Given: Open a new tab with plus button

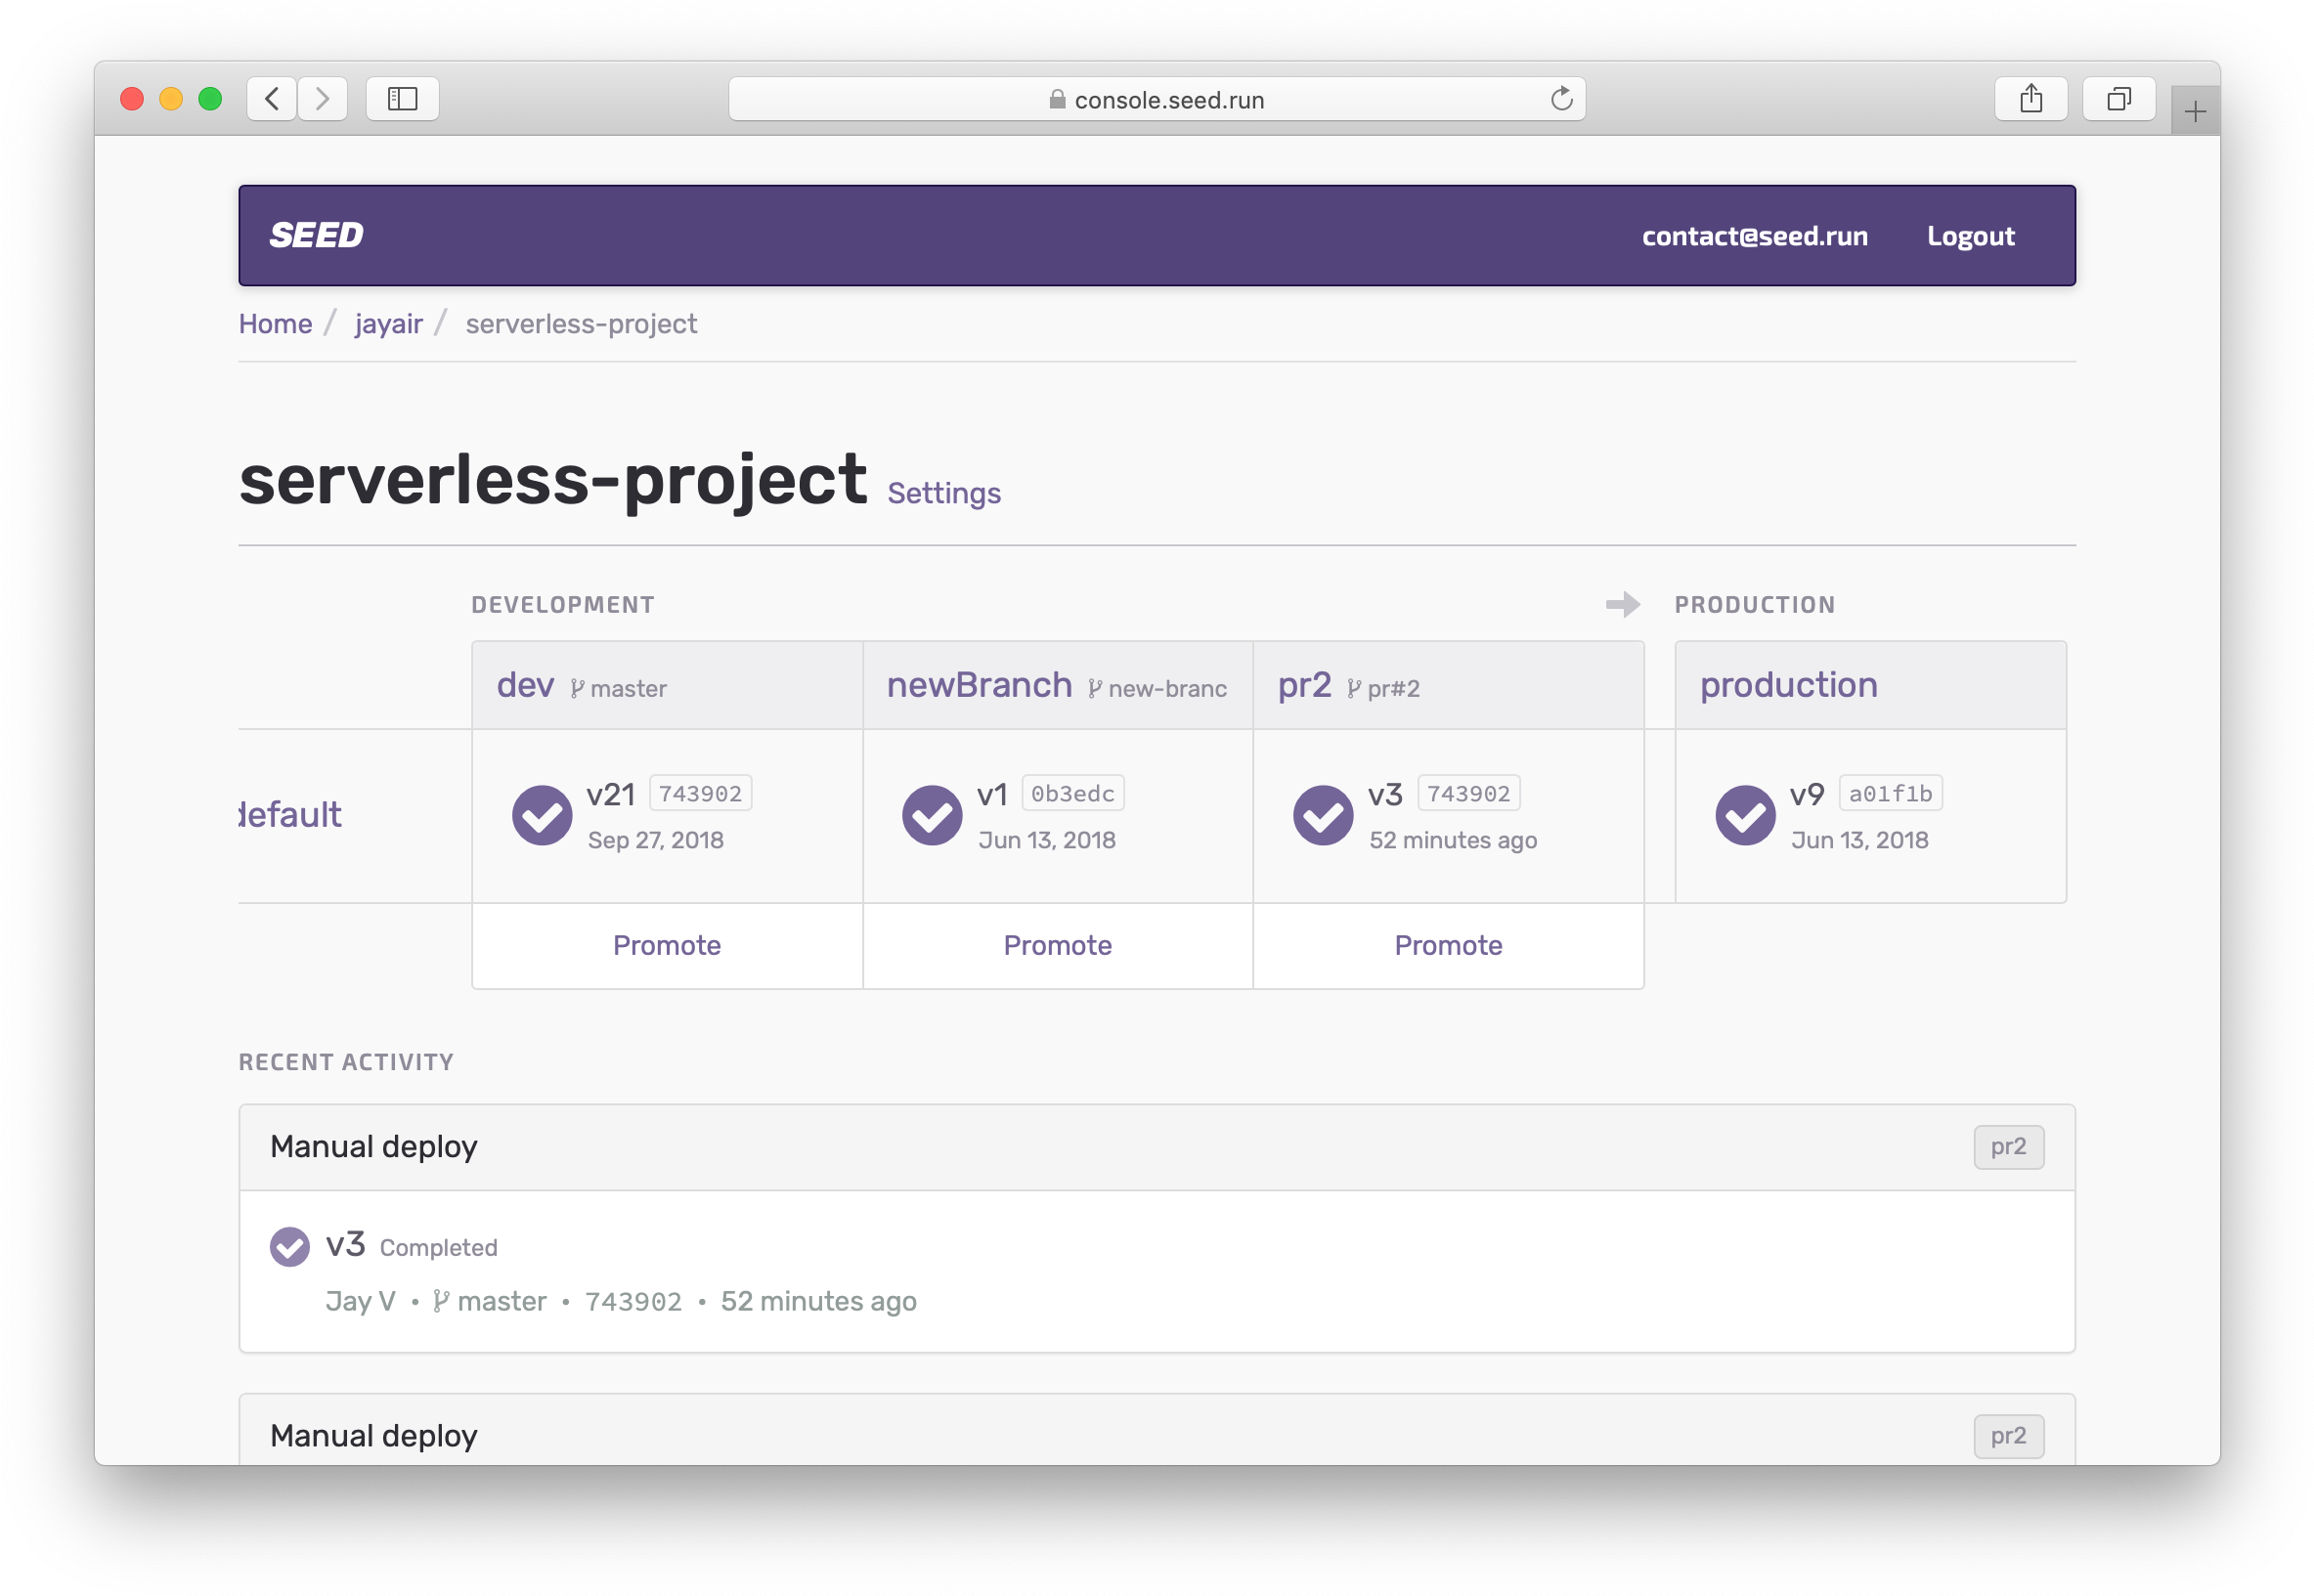Looking at the screenshot, I should click(2195, 112).
